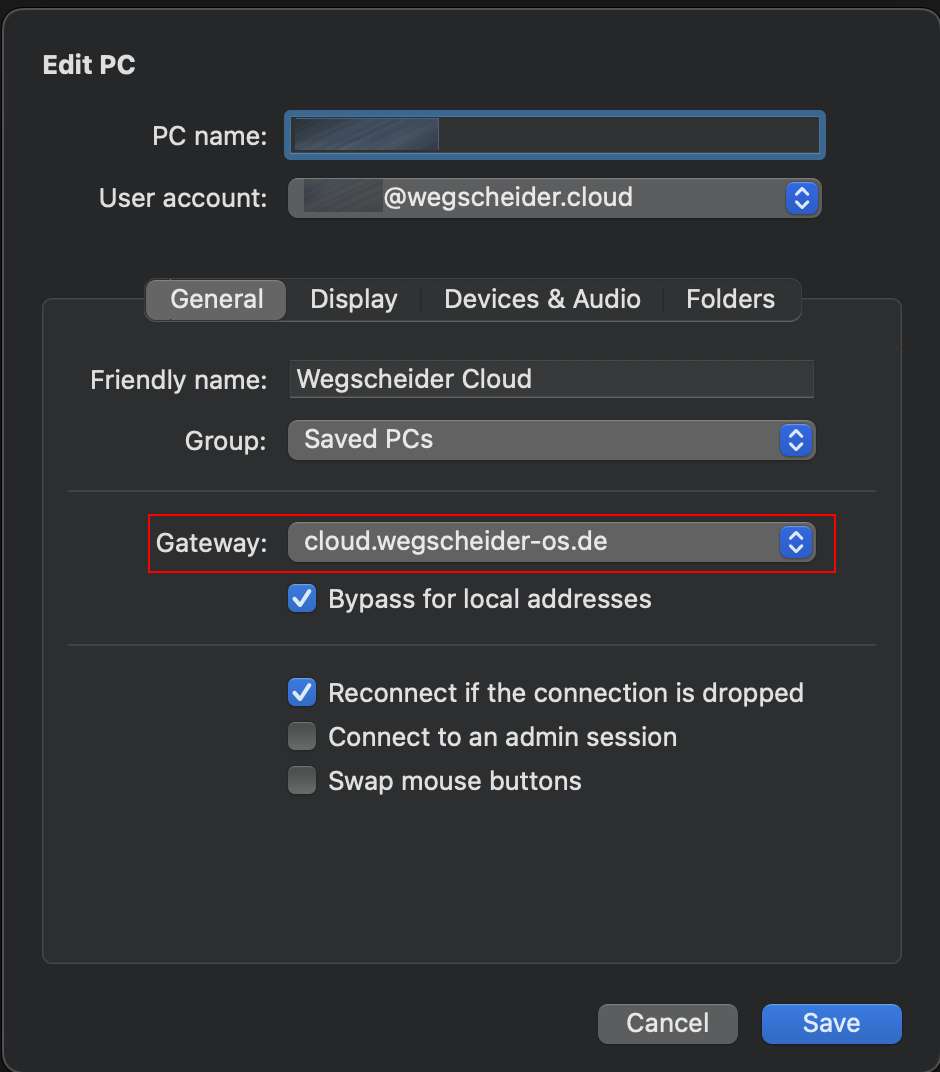Enable Swap mouse buttons
The width and height of the screenshot is (940, 1072).
tap(301, 780)
